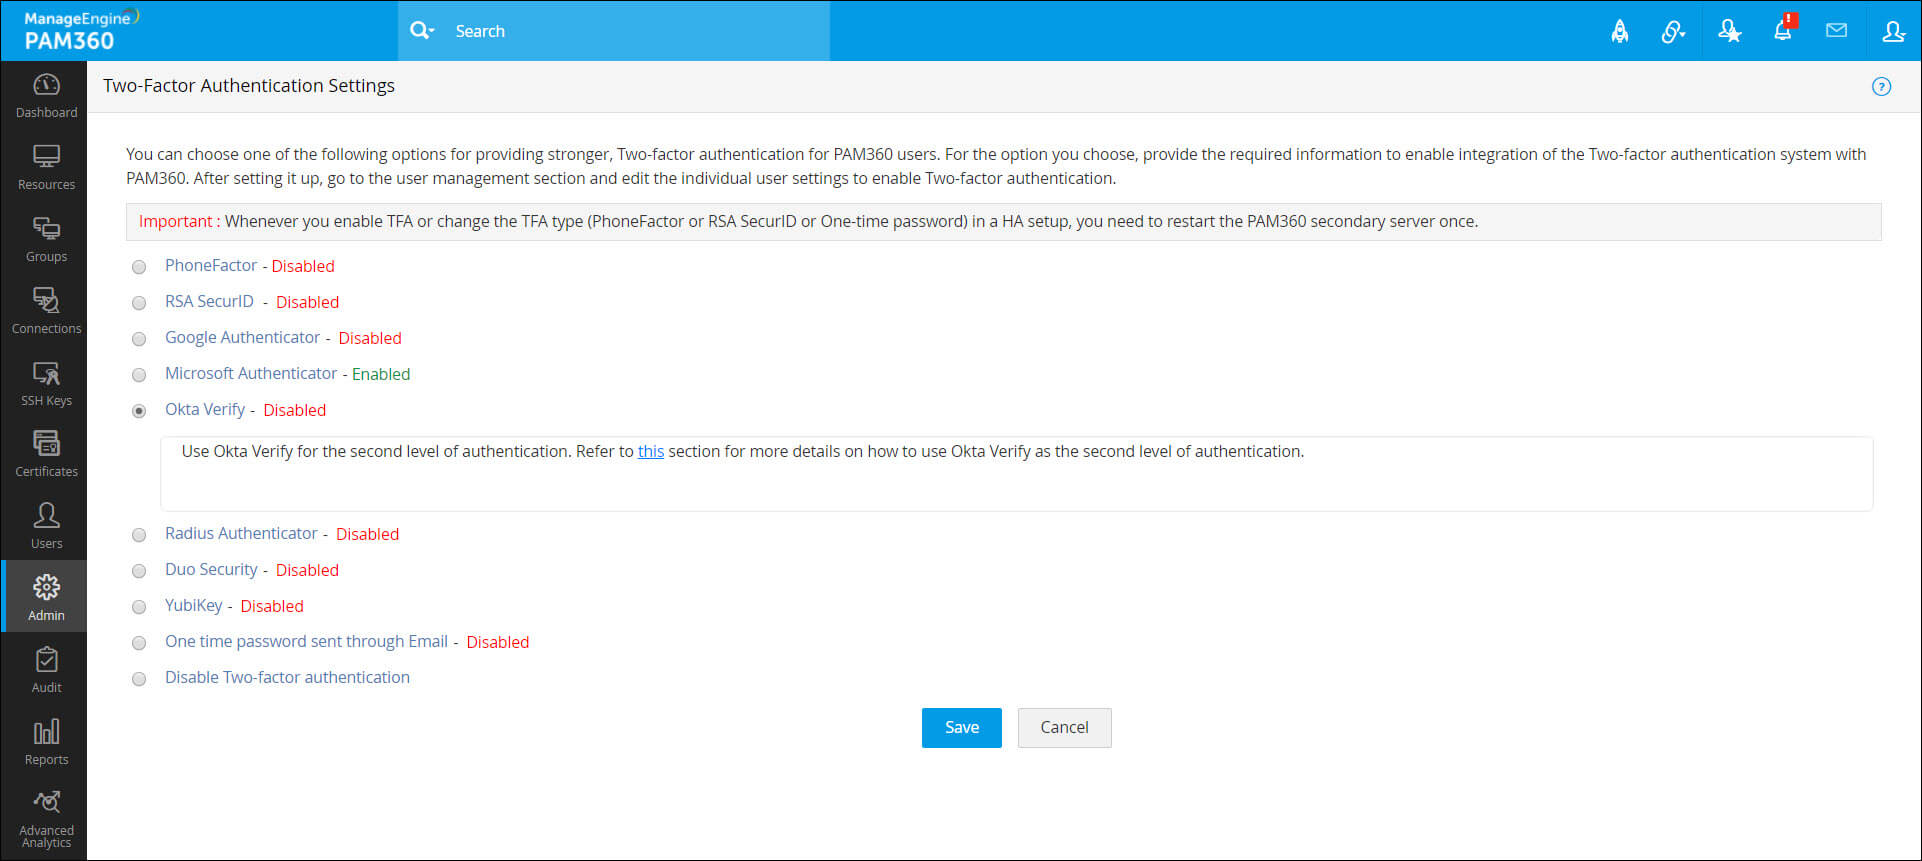Select the Google Authenticator radio button

coord(139,339)
